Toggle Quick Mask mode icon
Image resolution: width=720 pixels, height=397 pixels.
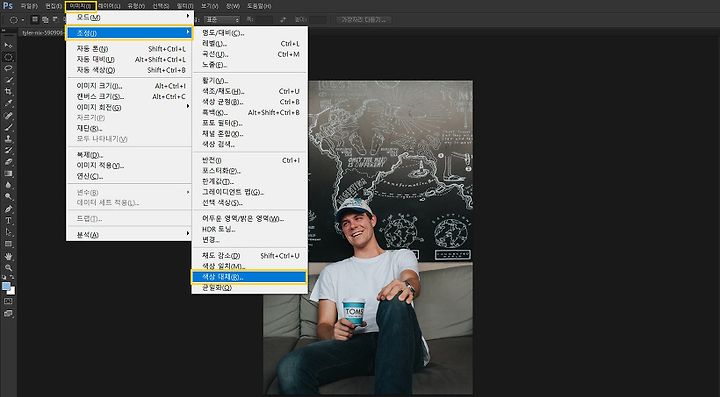click(8, 302)
